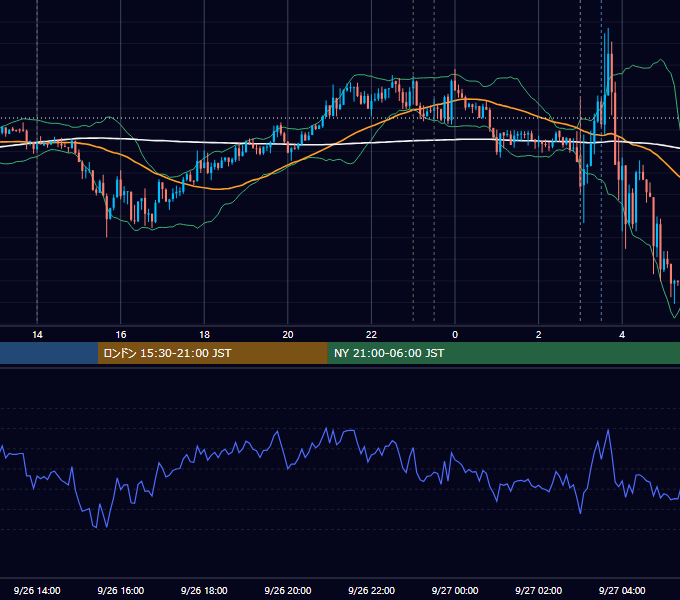Click the blue session bar before London

[x=49, y=353]
